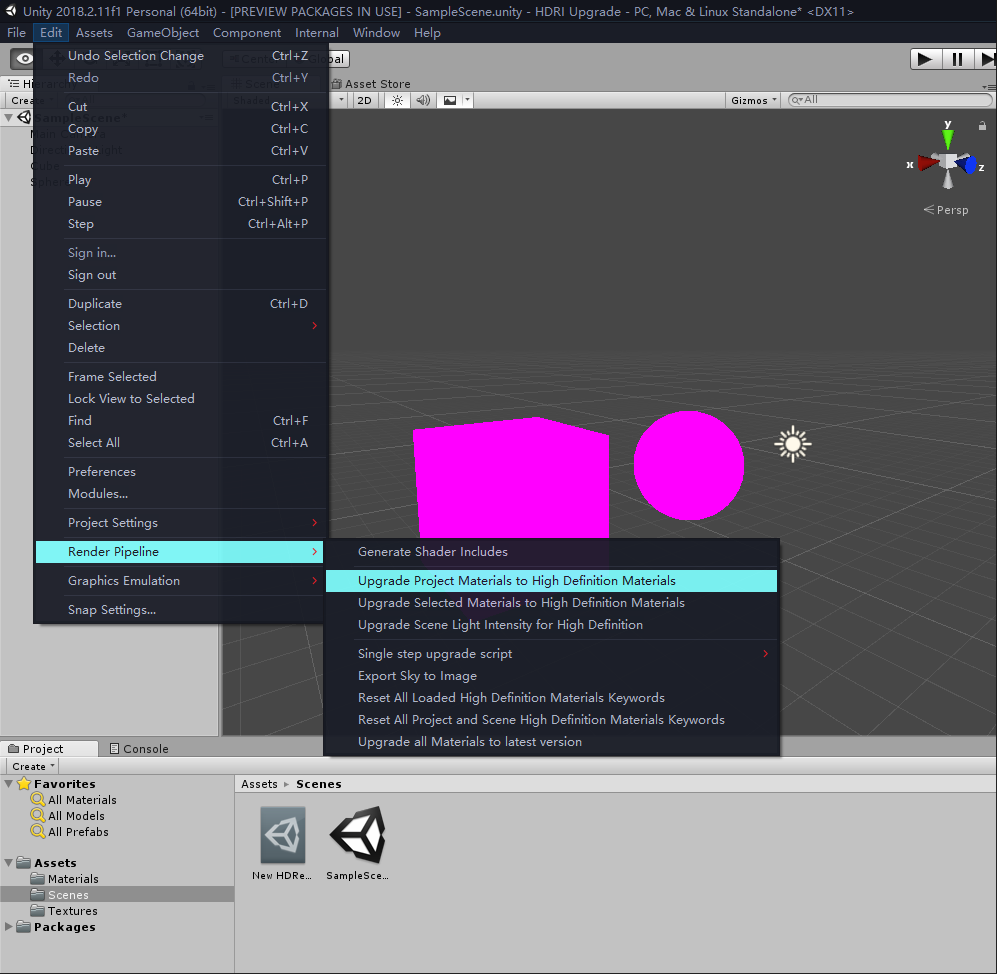Select the Scenes folder in tree

[117, 895]
